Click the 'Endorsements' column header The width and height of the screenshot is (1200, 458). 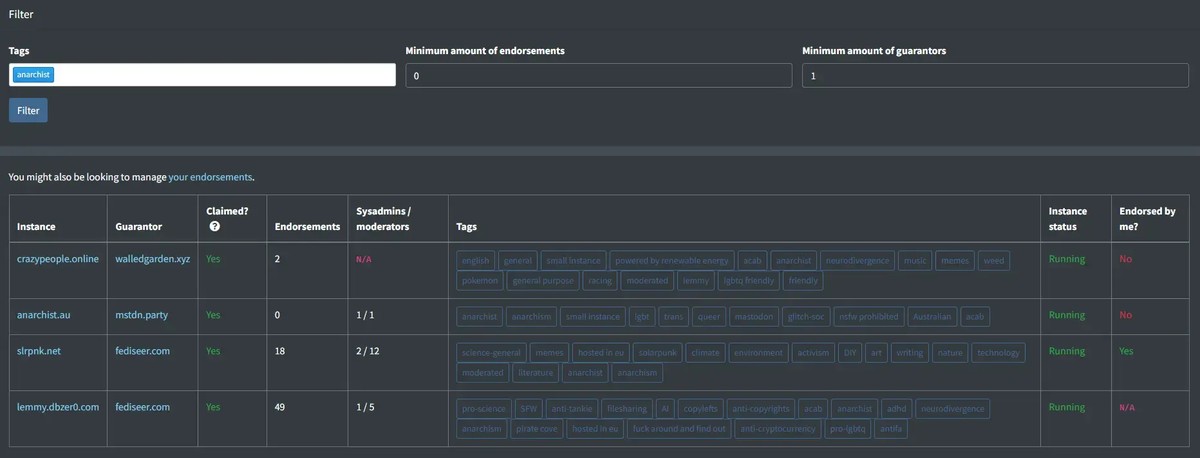tap(307, 227)
